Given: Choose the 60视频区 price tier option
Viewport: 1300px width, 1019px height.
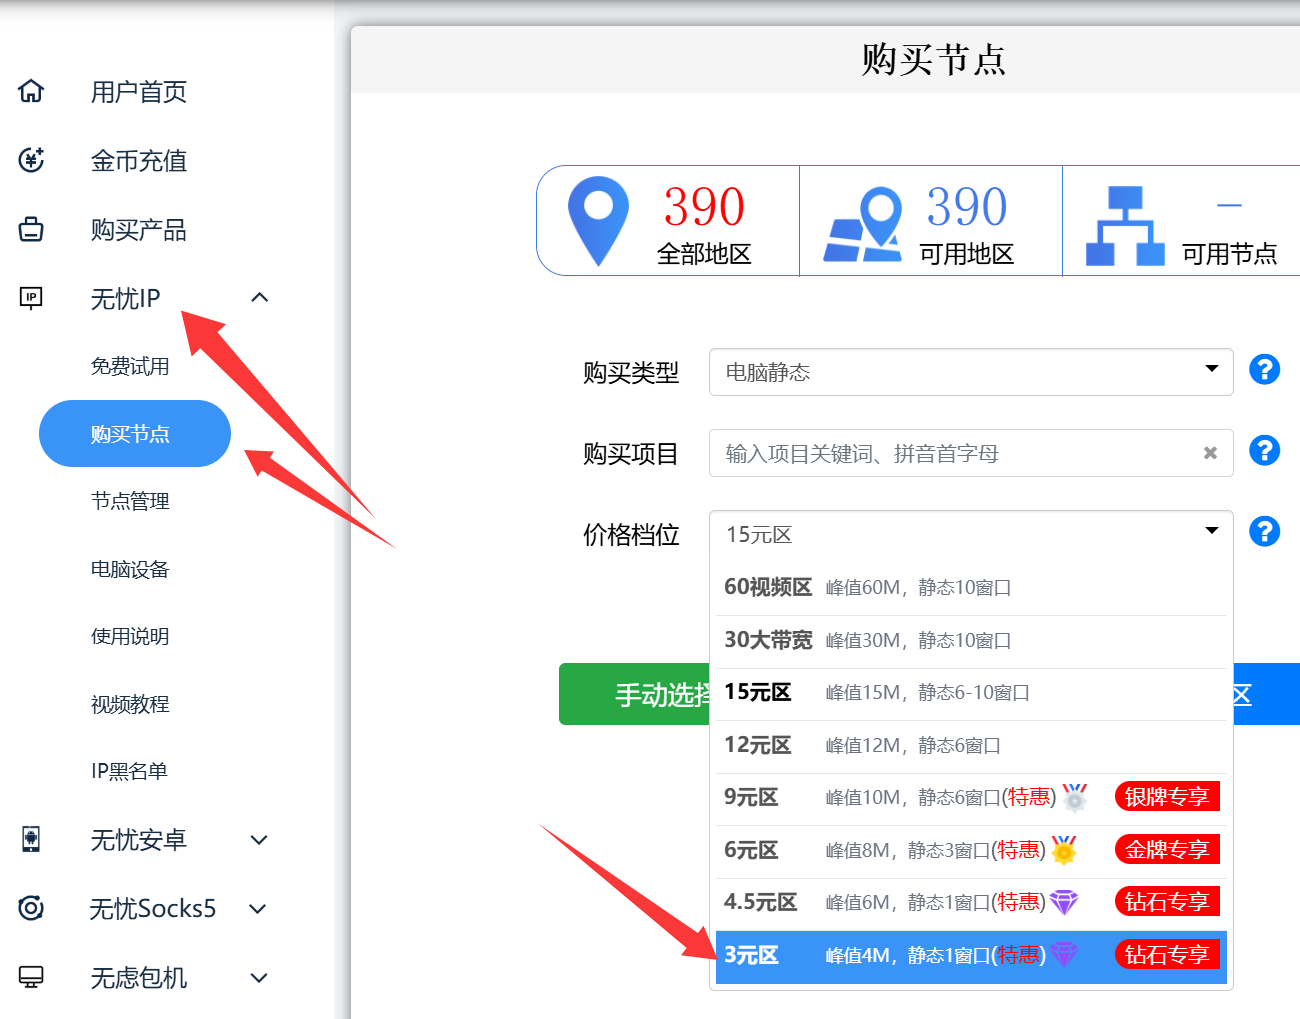Looking at the screenshot, I should point(970,588).
